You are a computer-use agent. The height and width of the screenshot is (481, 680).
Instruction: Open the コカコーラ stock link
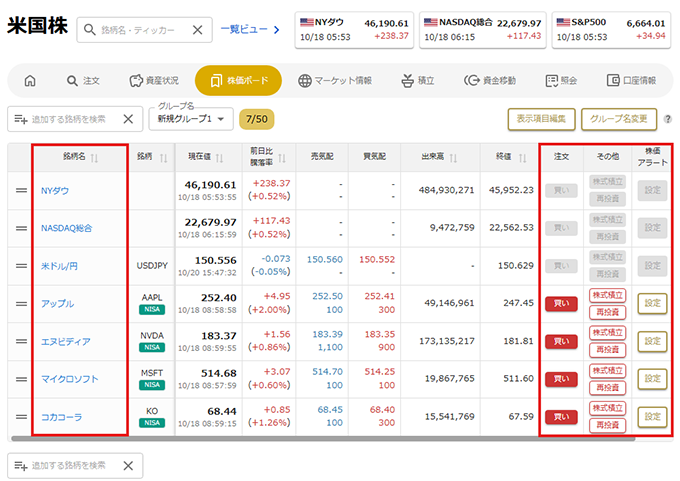click(61, 417)
